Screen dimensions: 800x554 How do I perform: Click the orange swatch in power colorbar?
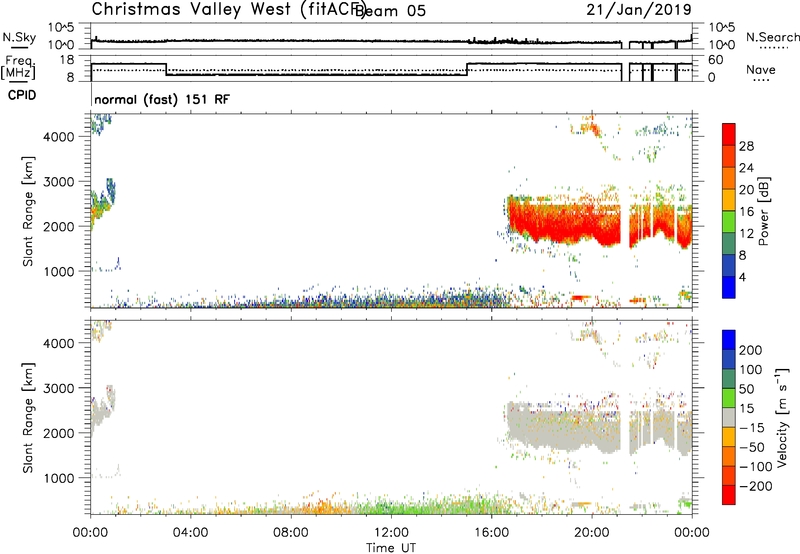[x=729, y=178]
